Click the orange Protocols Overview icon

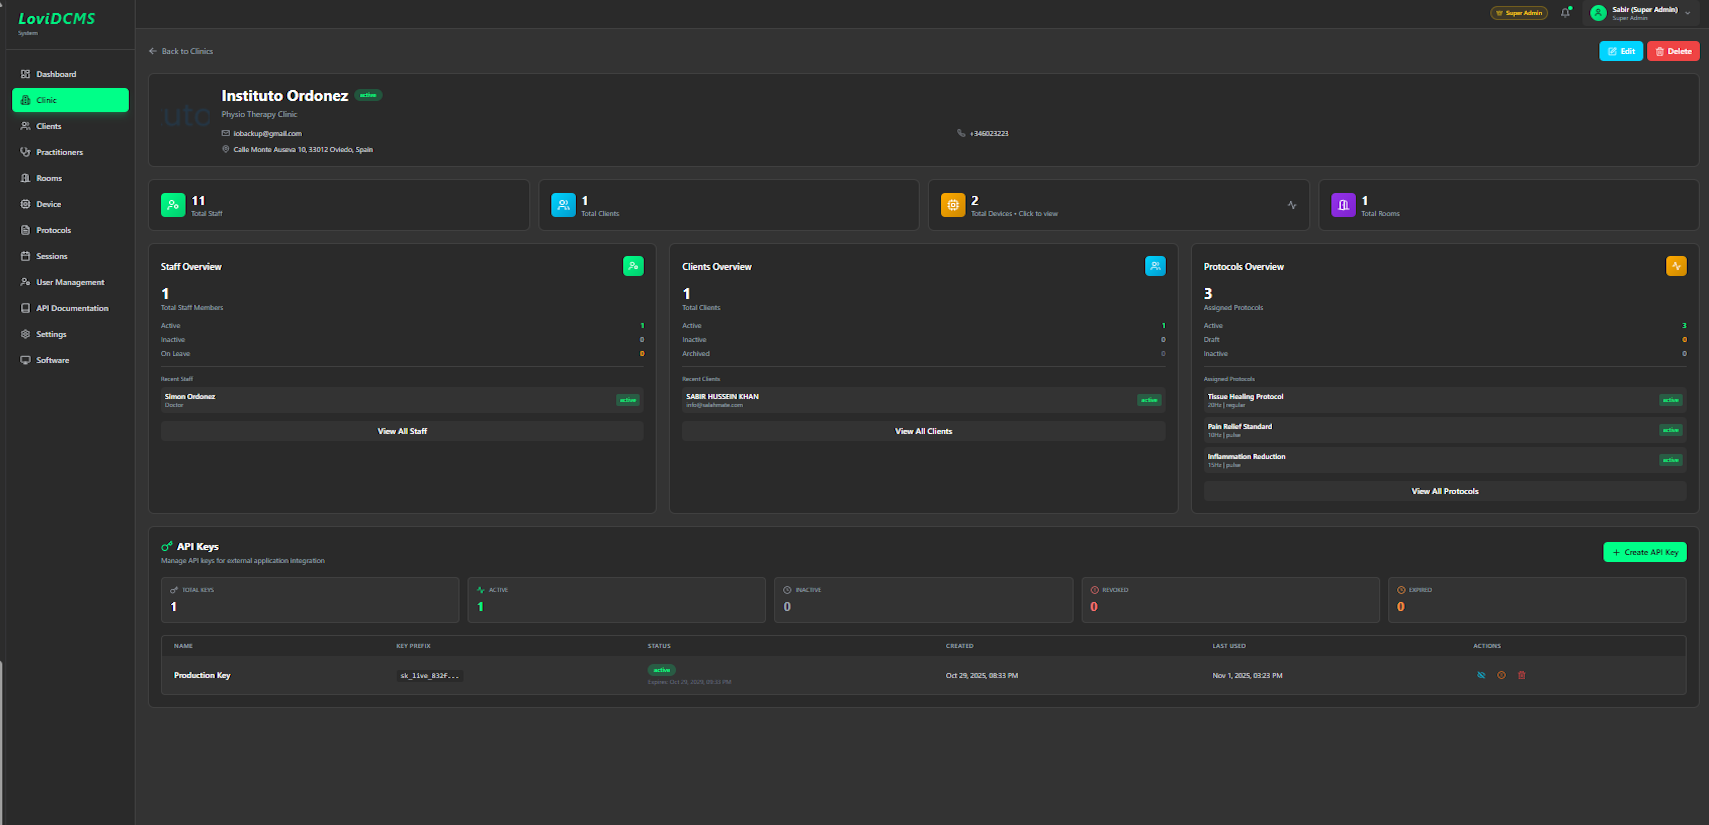[1676, 266]
